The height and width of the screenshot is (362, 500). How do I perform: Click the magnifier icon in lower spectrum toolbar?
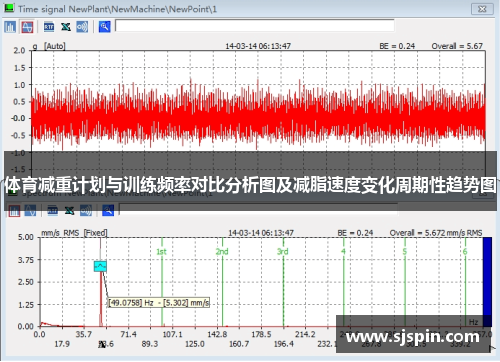click(x=108, y=211)
